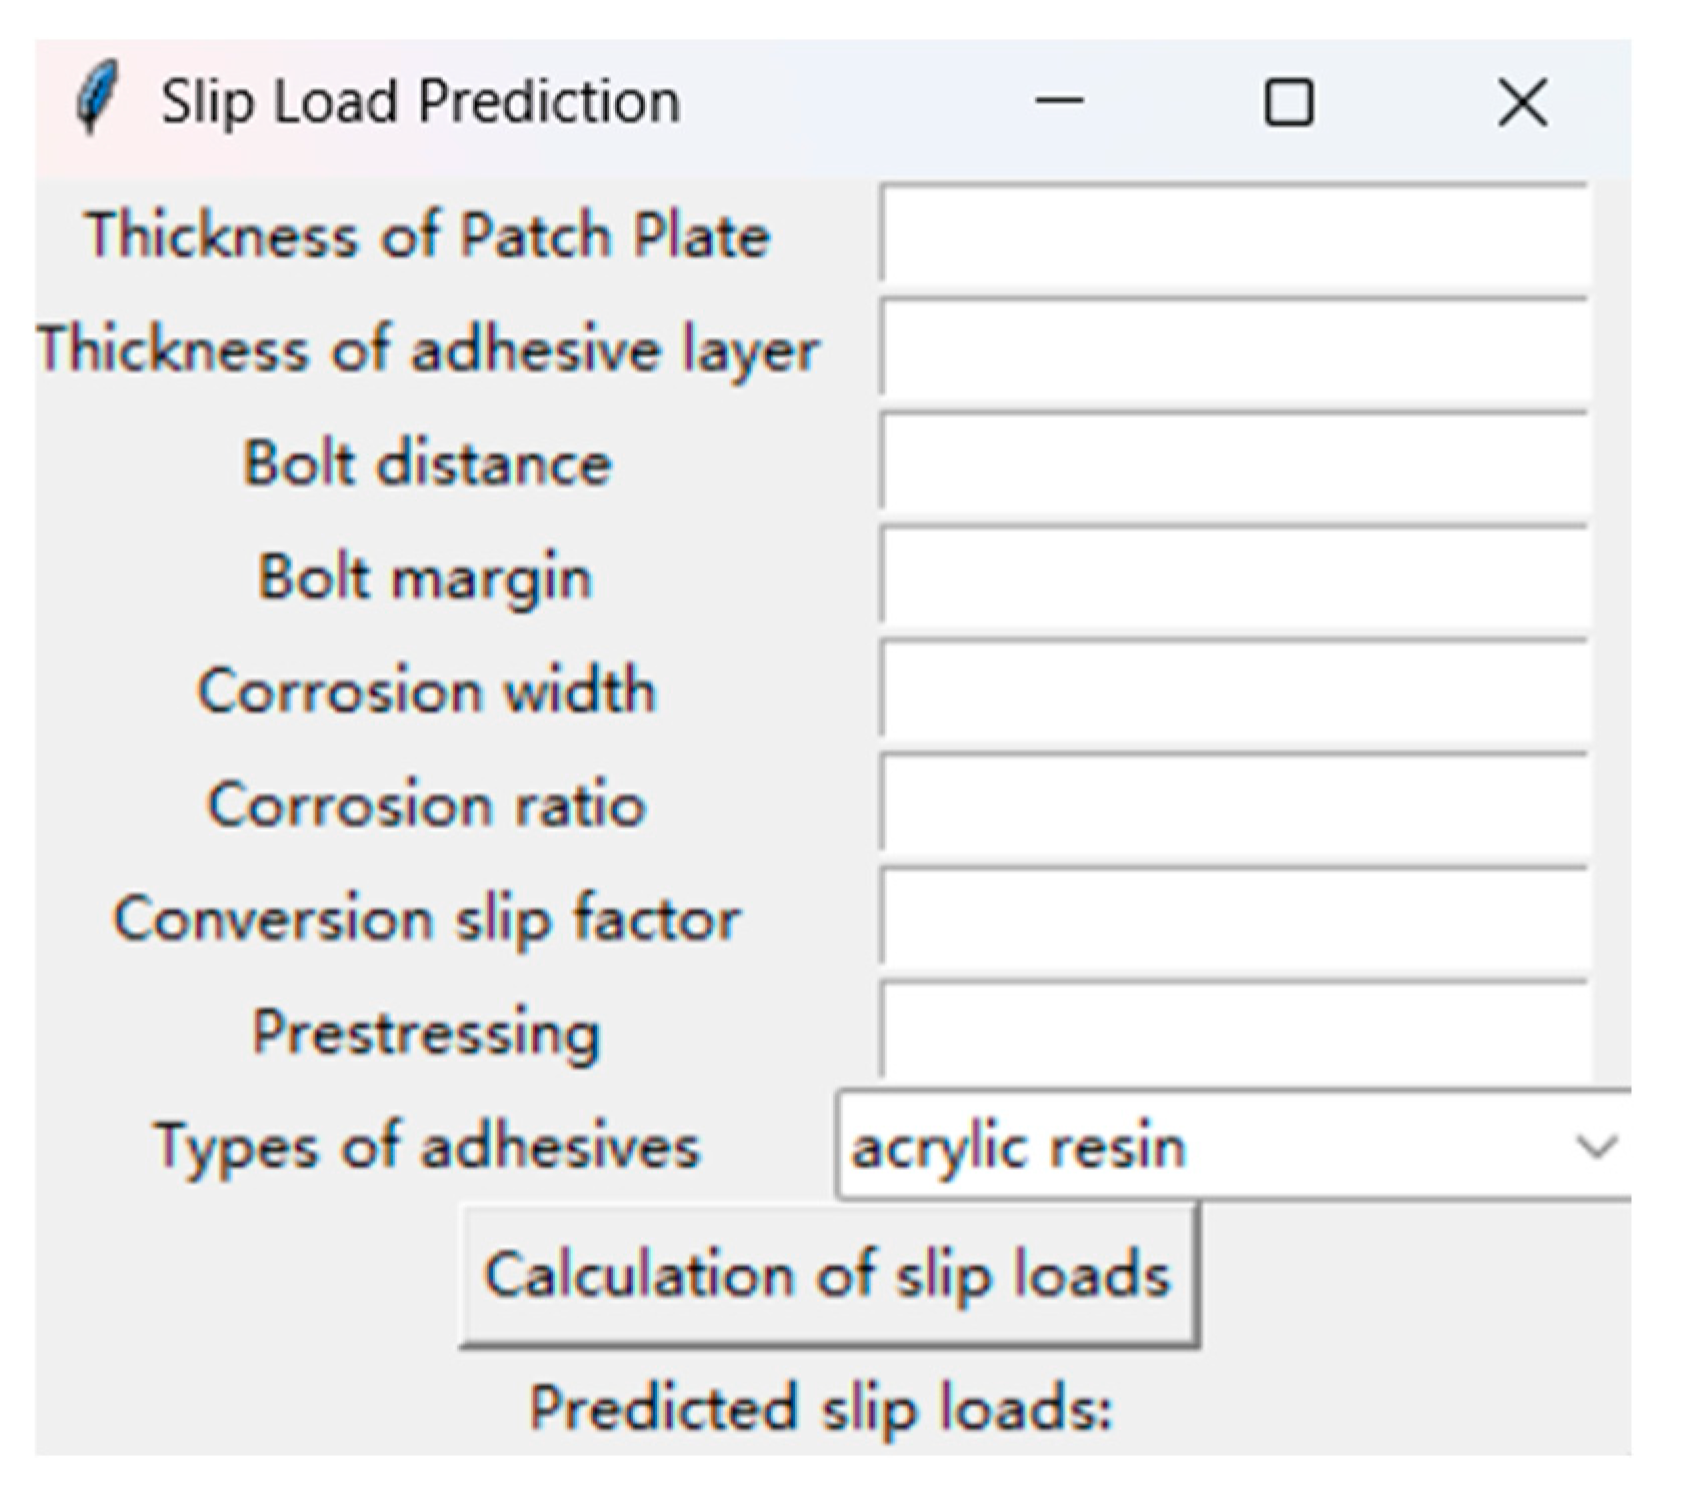
Task: Click the acrylic resin combo box text
Action: [1018, 1146]
